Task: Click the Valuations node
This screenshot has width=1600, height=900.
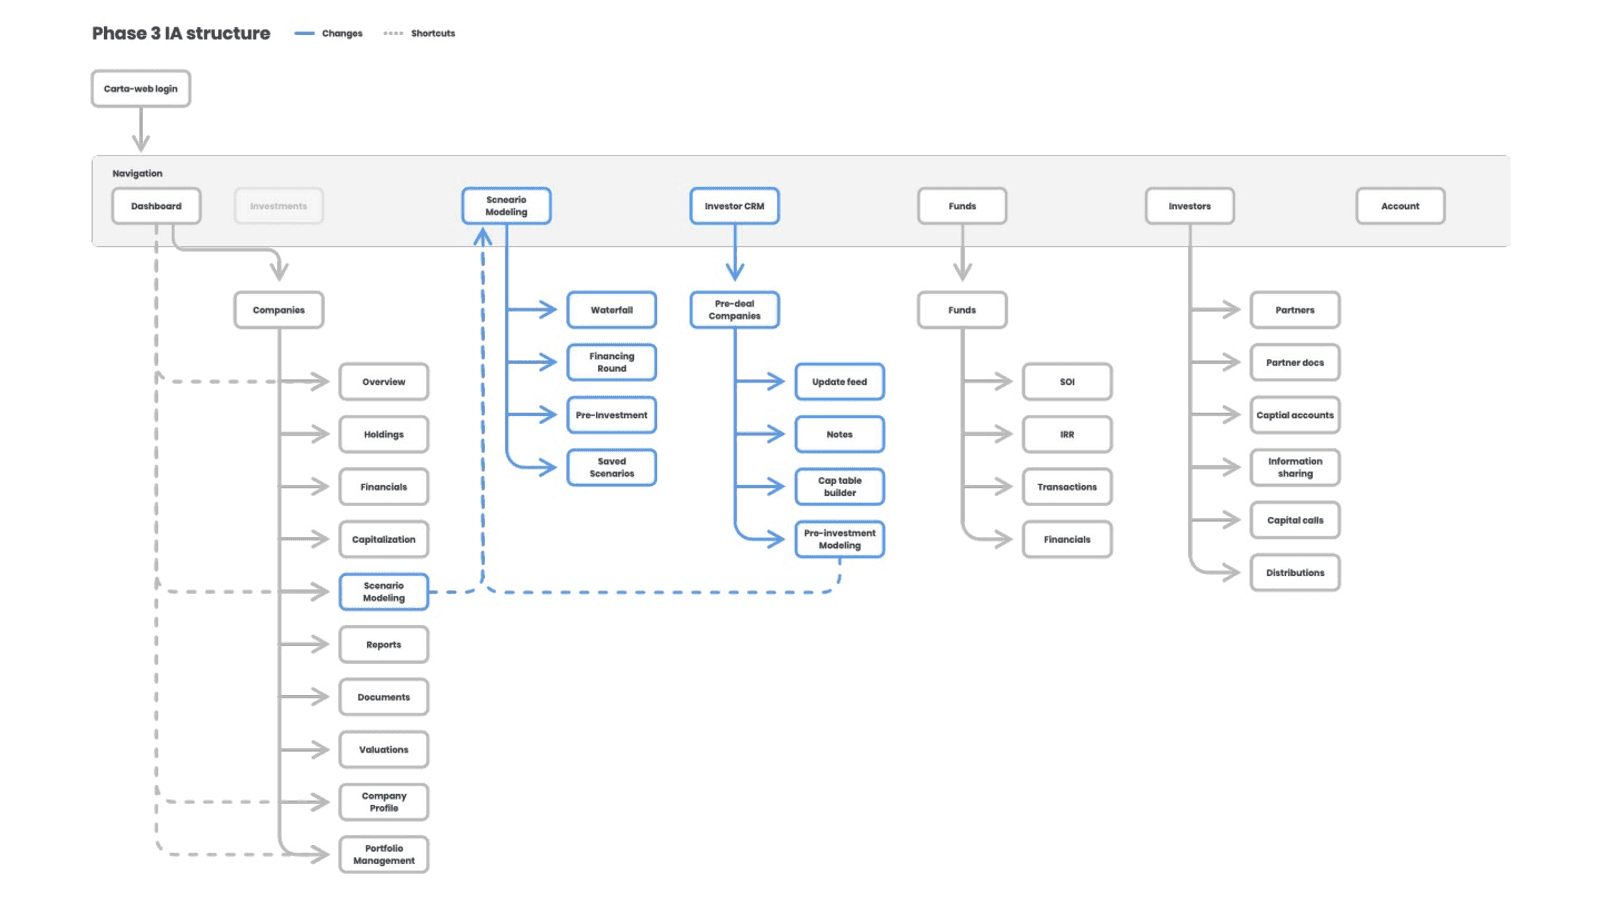Action: coord(384,750)
